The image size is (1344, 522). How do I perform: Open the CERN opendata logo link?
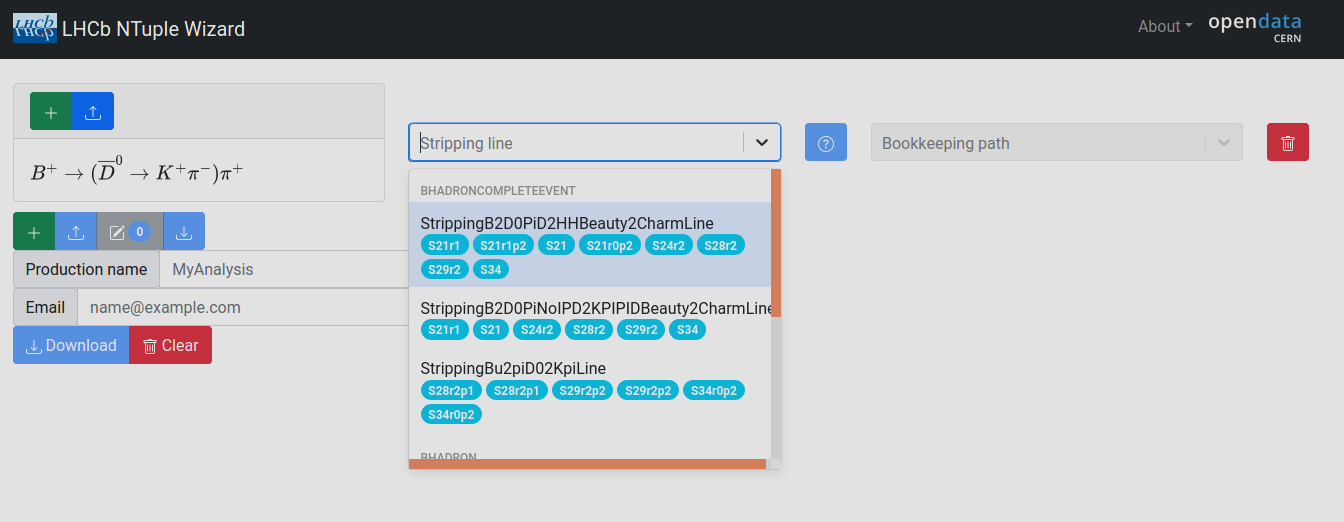(x=1254, y=28)
